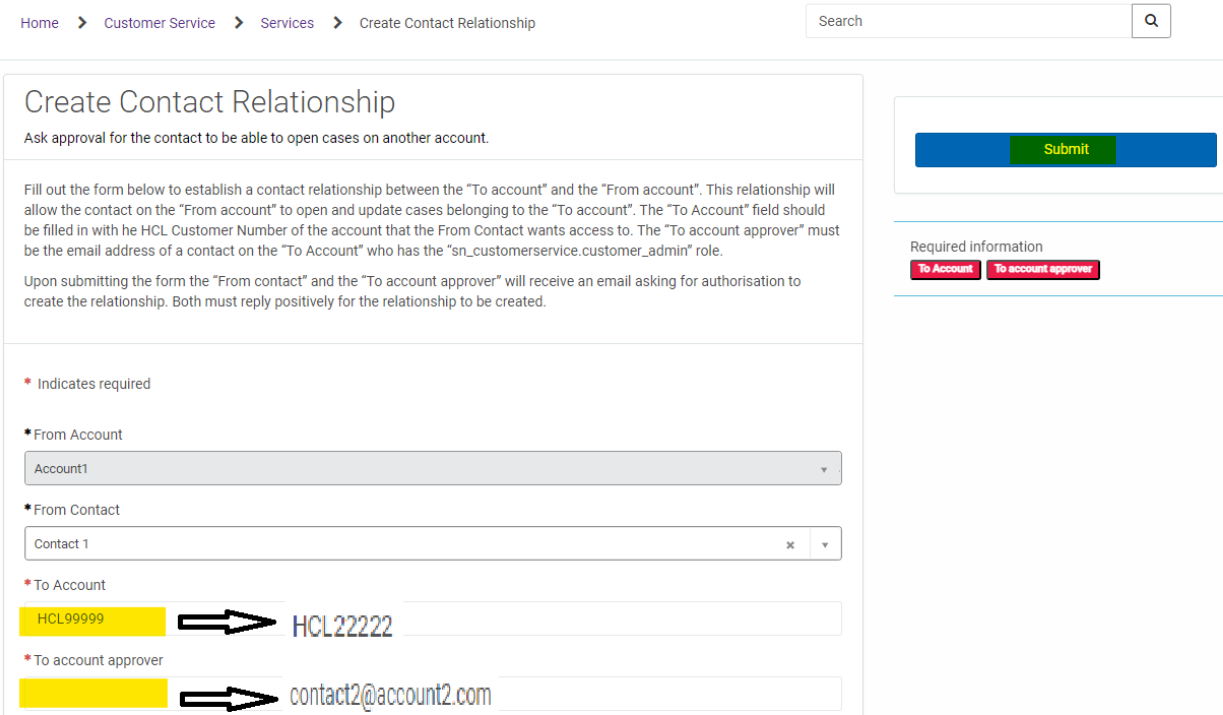Viewport: 1223px width, 715px height.
Task: Click the red To Account required tag
Action: [945, 269]
